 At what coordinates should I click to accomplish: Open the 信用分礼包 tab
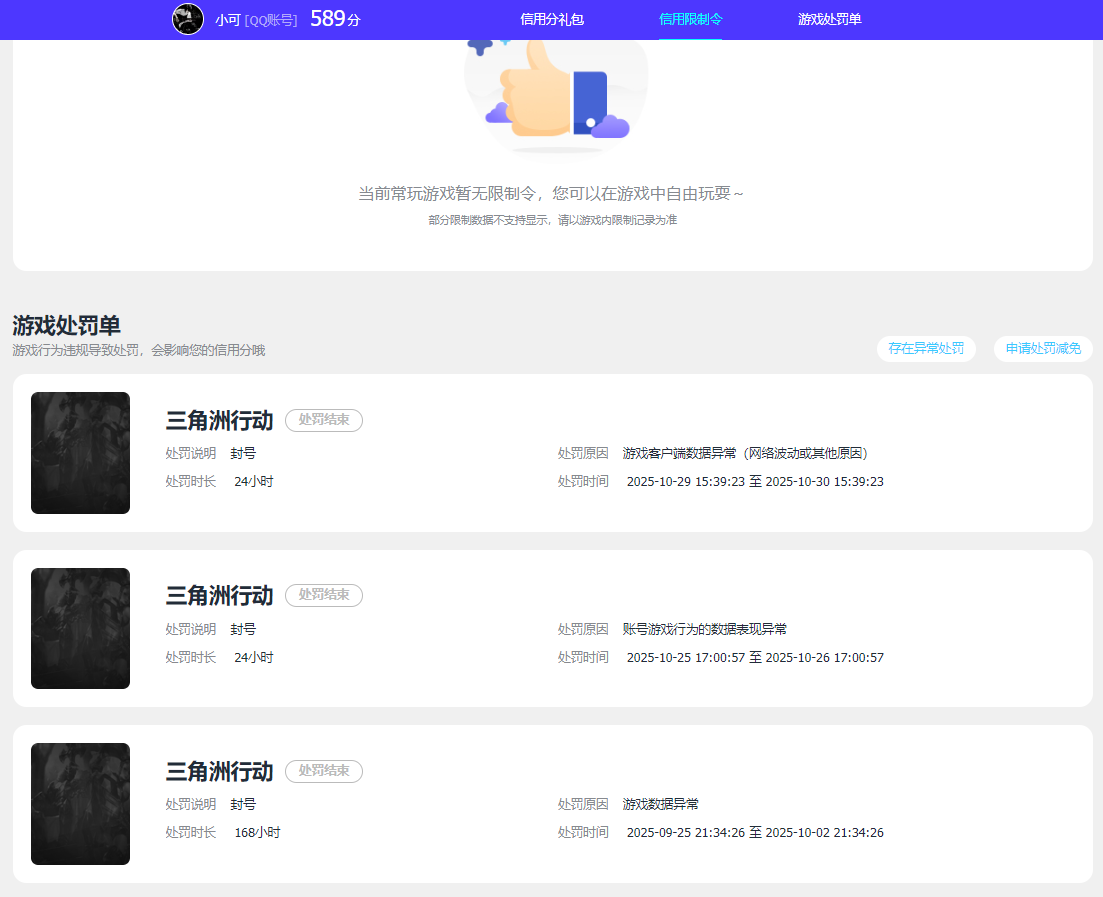(552, 20)
